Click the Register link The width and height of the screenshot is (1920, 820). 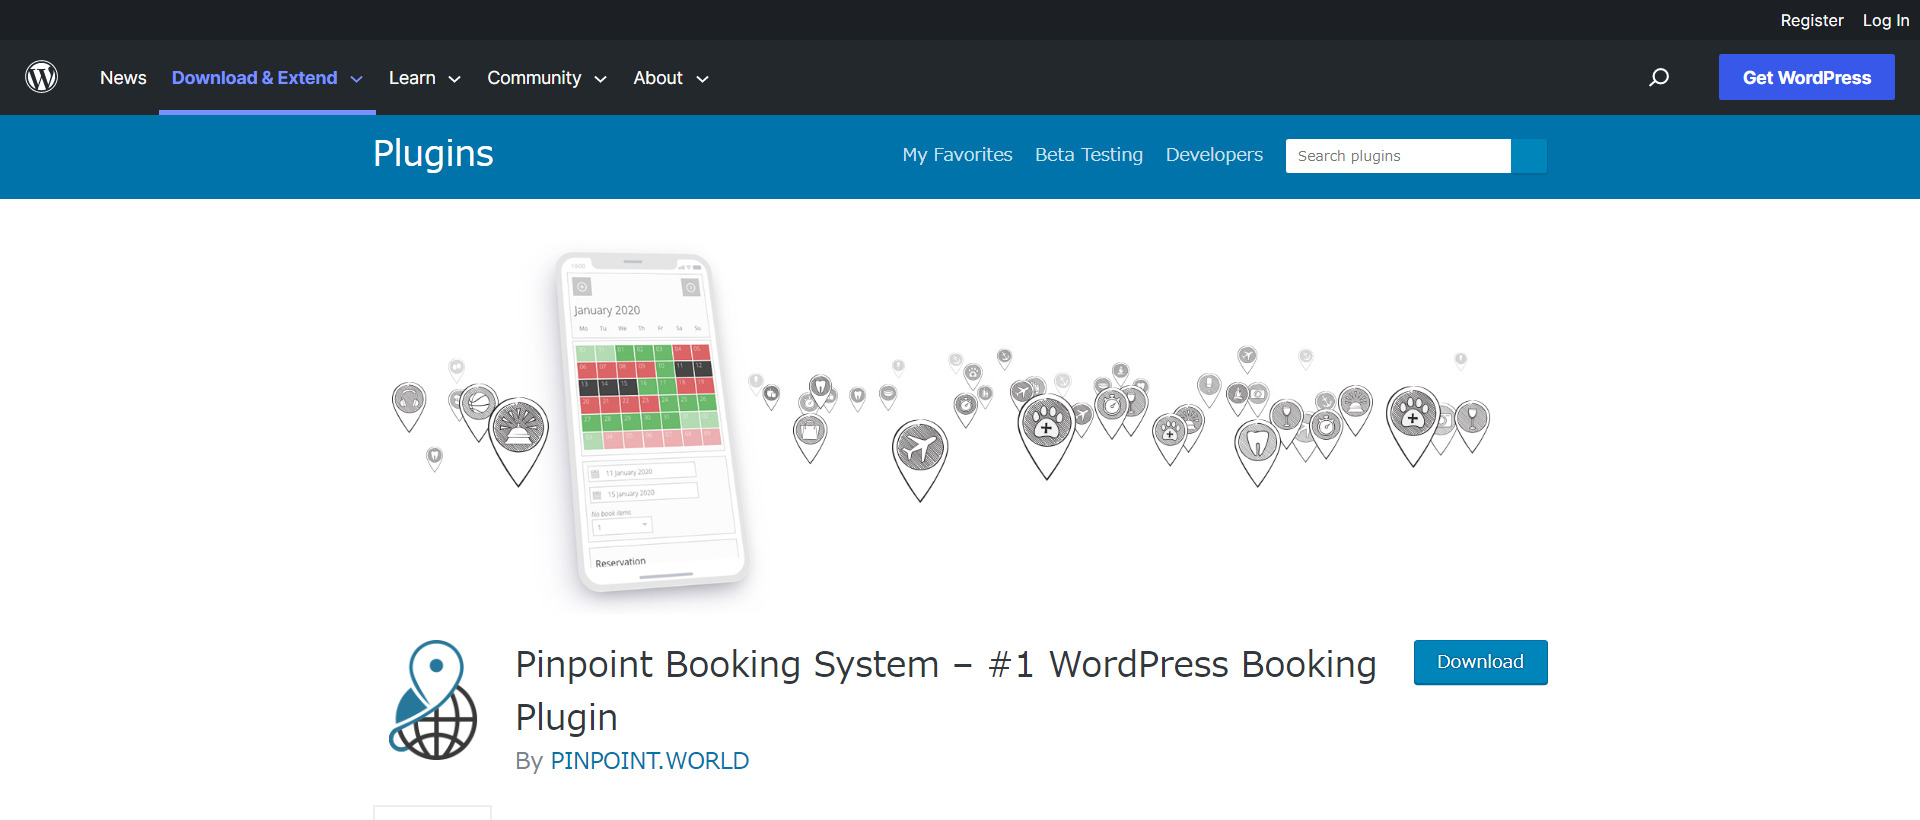[1811, 20]
